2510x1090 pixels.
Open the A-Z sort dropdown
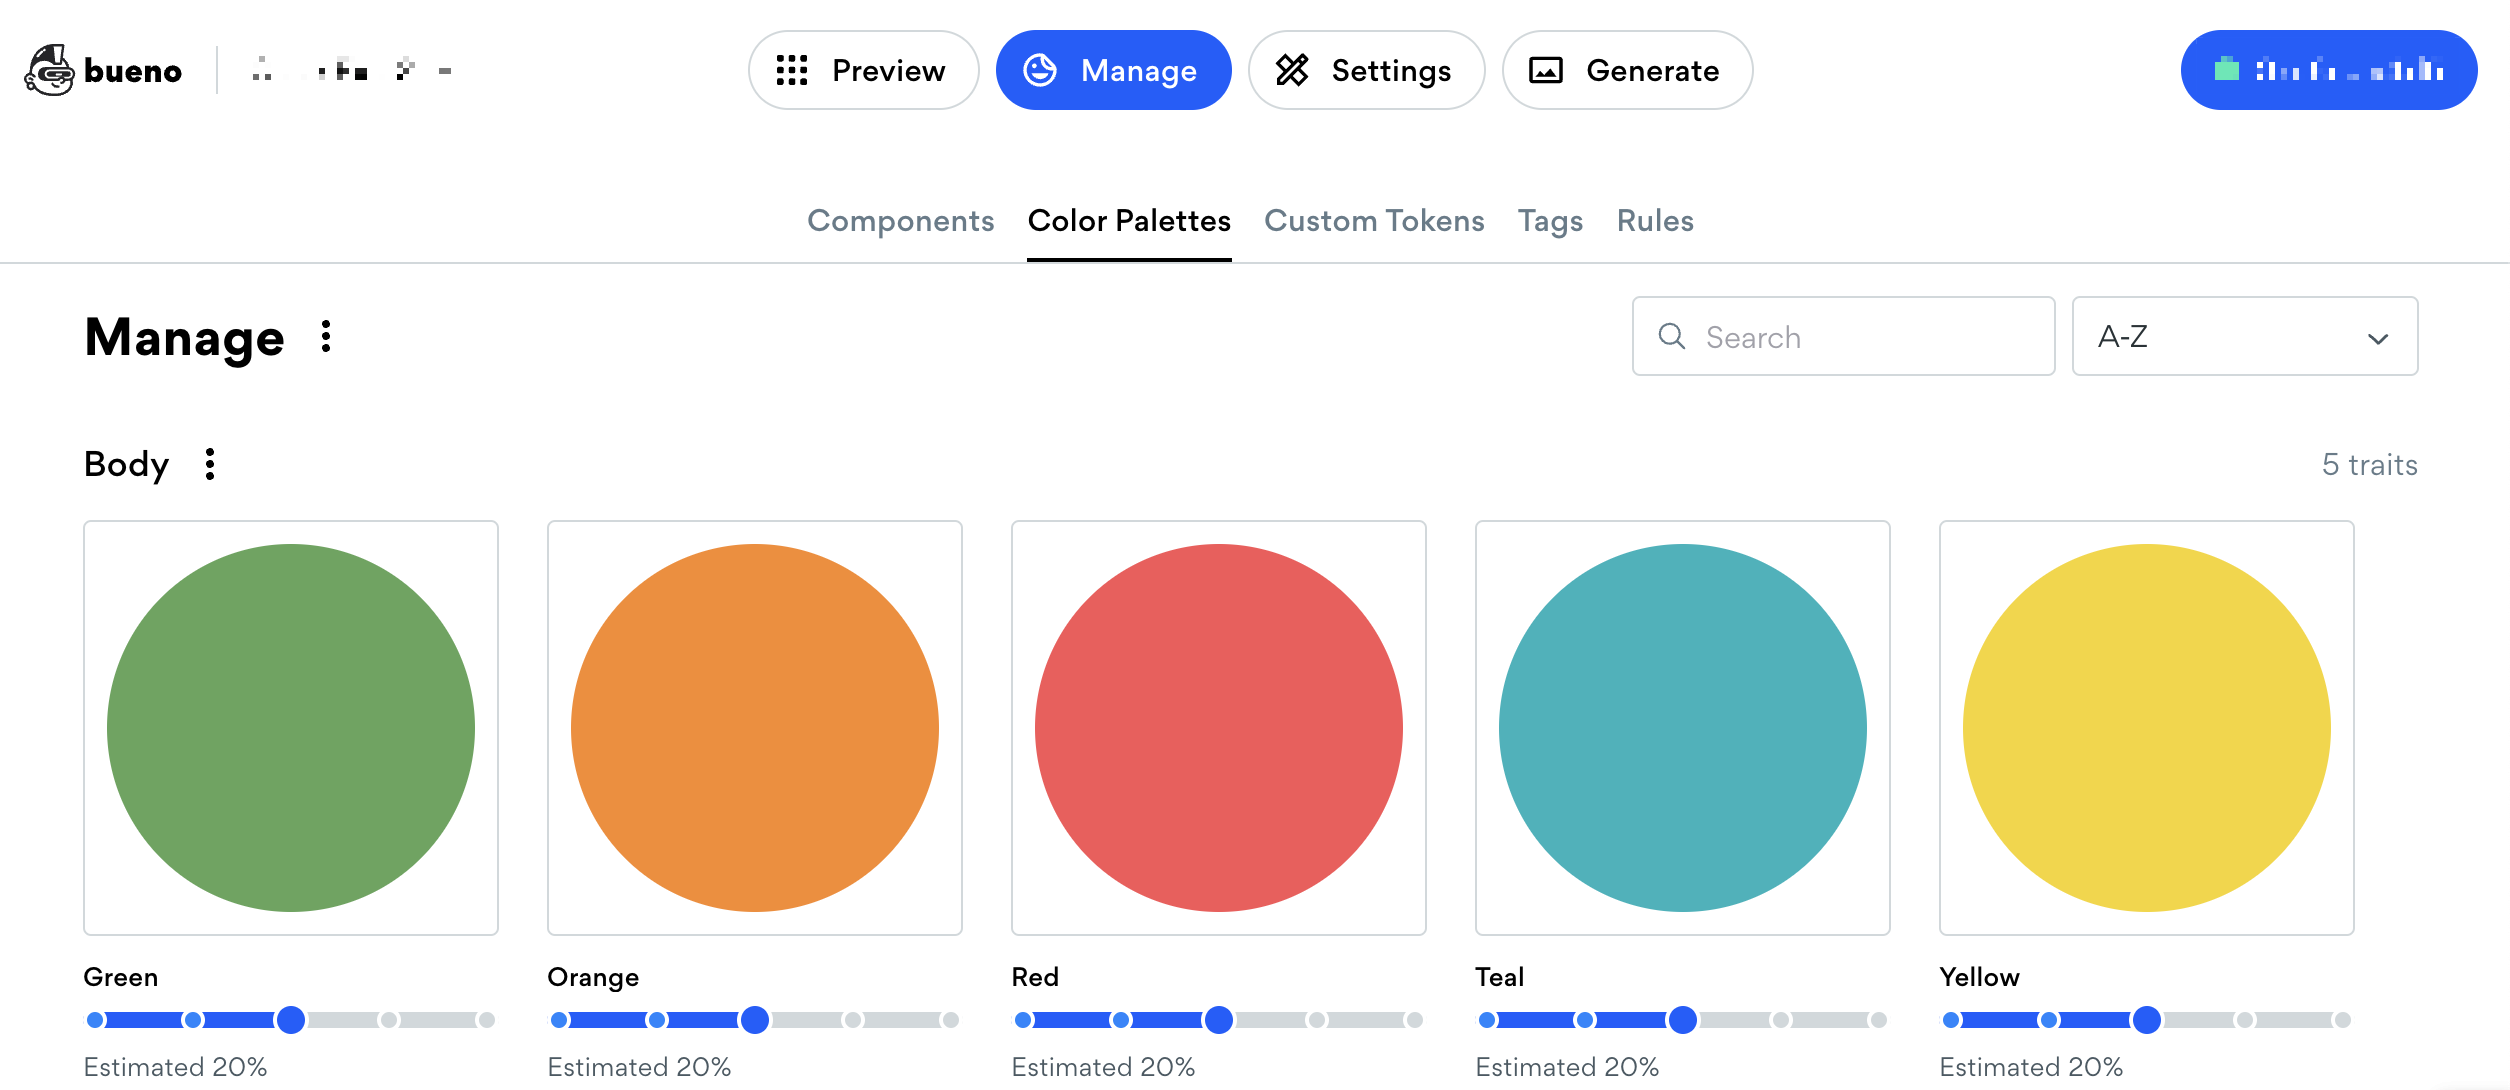tap(2244, 337)
